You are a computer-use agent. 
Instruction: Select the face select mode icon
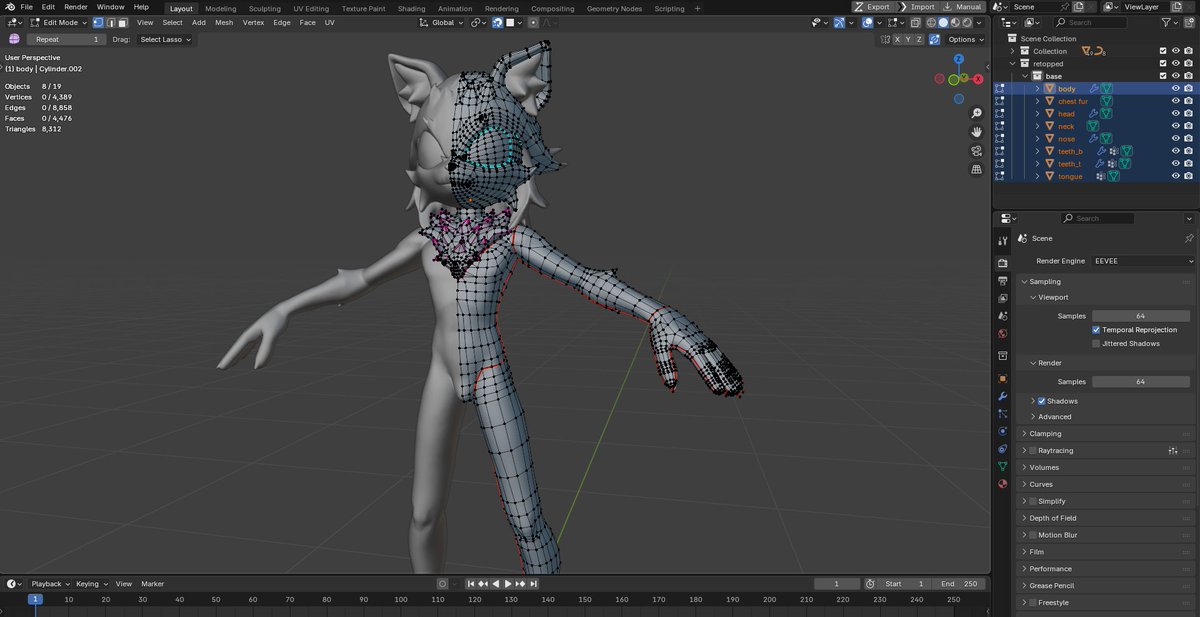(x=122, y=22)
